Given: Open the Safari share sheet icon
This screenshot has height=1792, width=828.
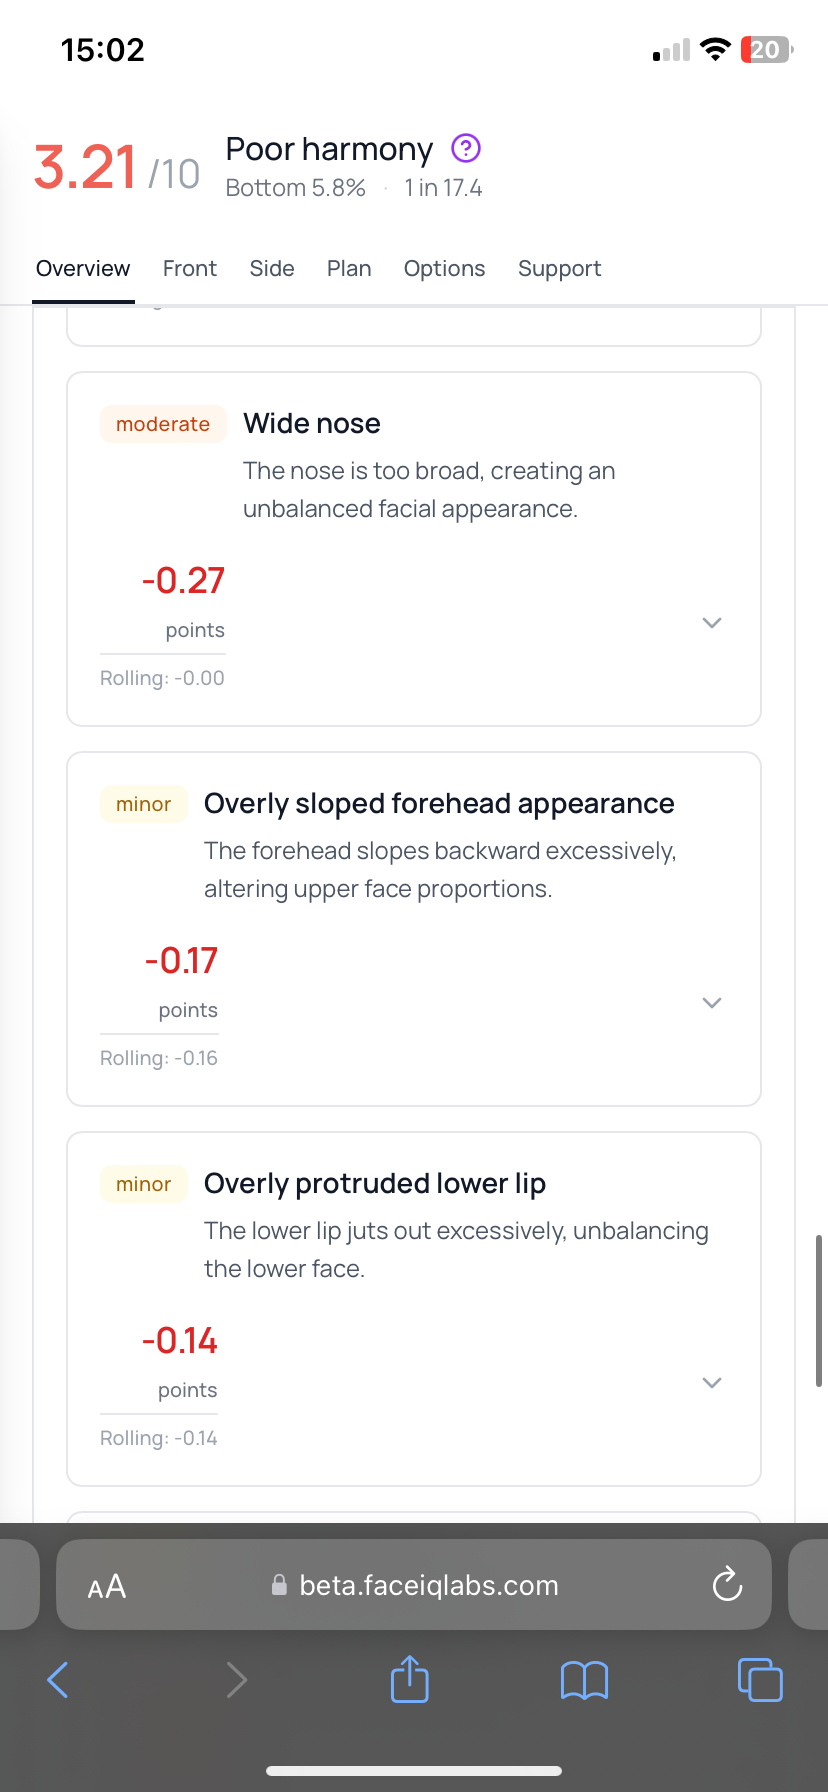Looking at the screenshot, I should [x=409, y=1679].
